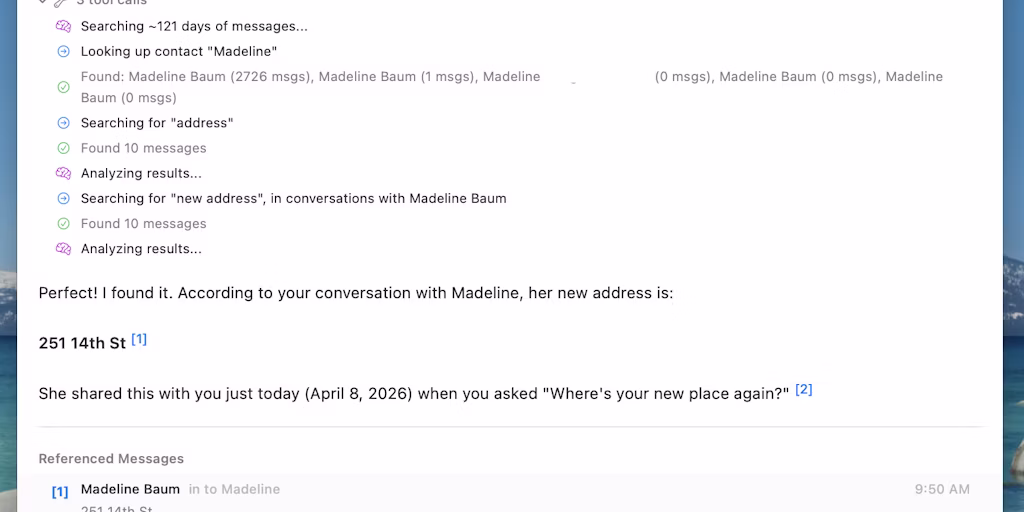Click reference number [1] under Referenced Messages
1024x512 pixels.
point(60,491)
